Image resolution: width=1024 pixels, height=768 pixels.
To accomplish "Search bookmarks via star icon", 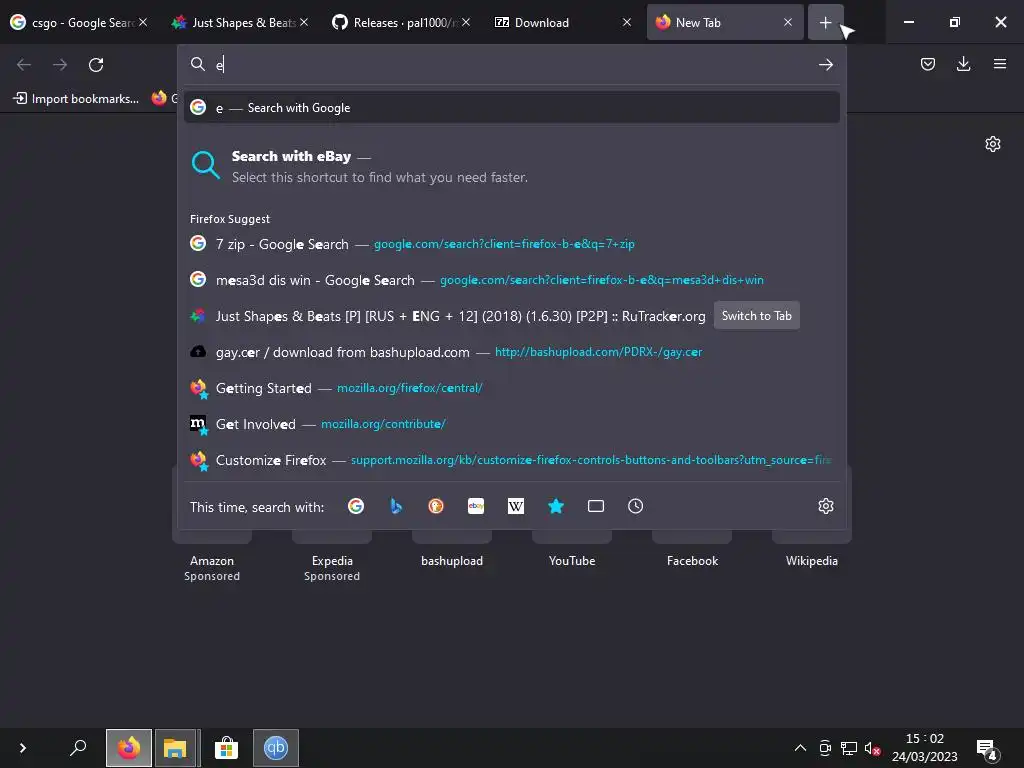I will click(x=556, y=506).
